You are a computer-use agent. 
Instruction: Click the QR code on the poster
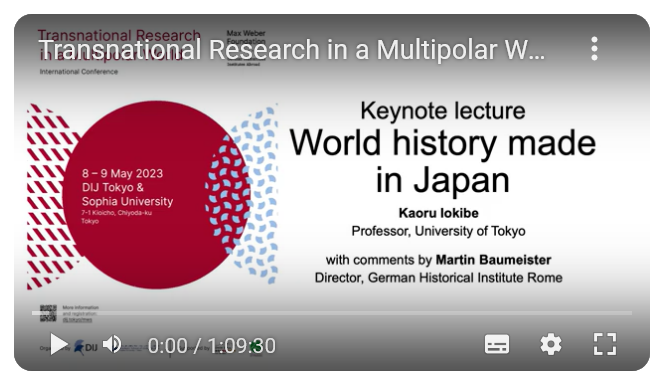48,313
